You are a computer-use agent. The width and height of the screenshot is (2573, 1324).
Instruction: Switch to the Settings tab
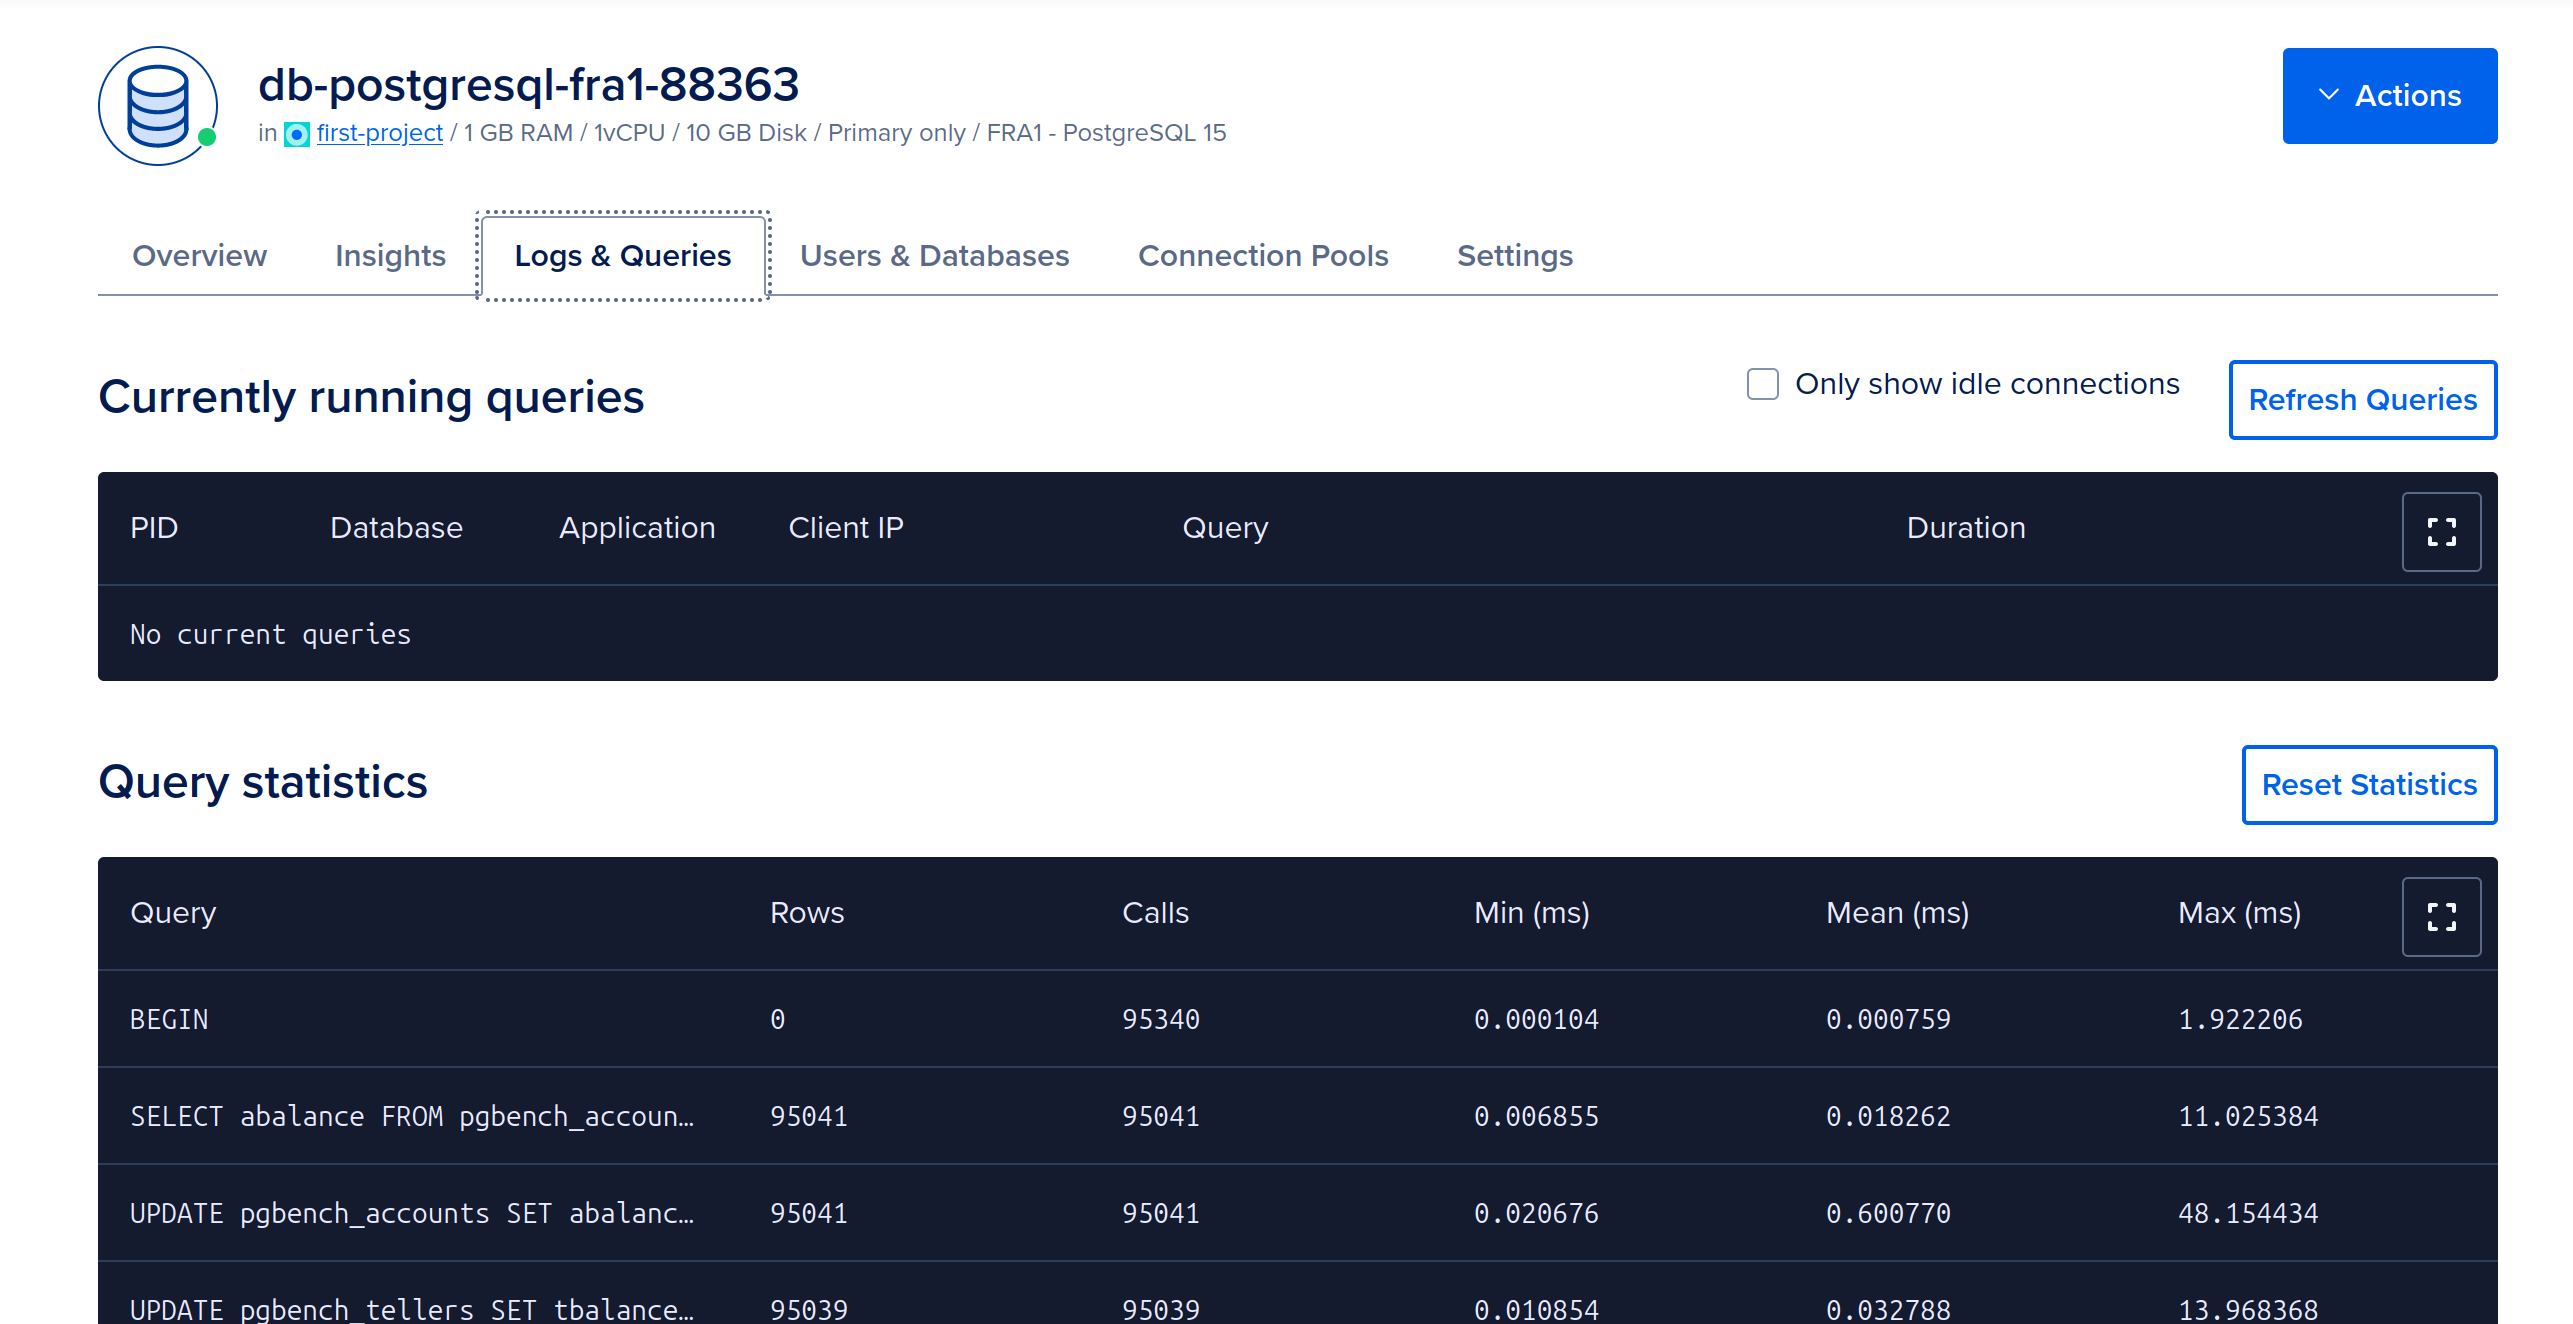click(x=1515, y=255)
